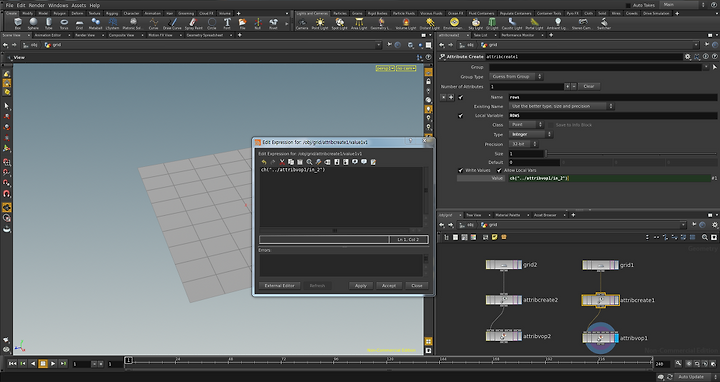Open the Main takes dropdown
This screenshot has width=720, height=382.
684,5
